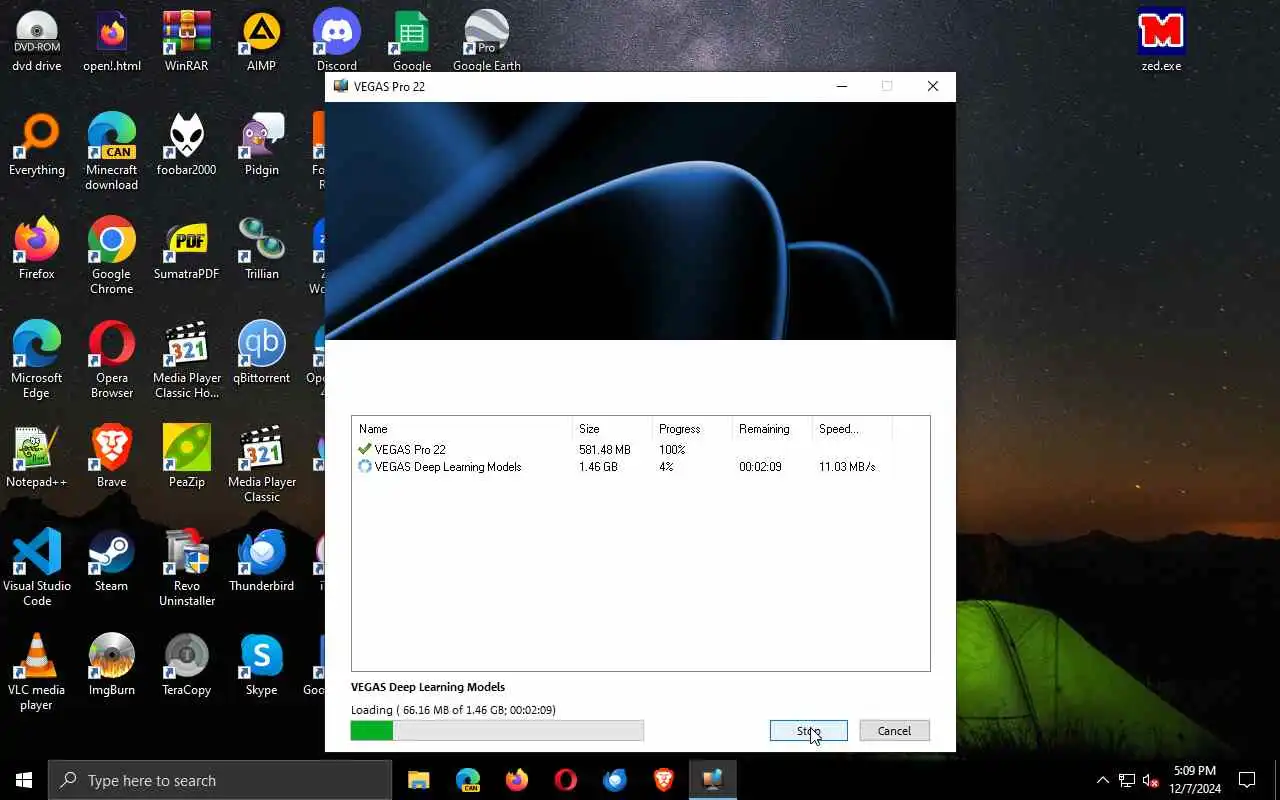Open the Minecraft download shortcut

112,152
